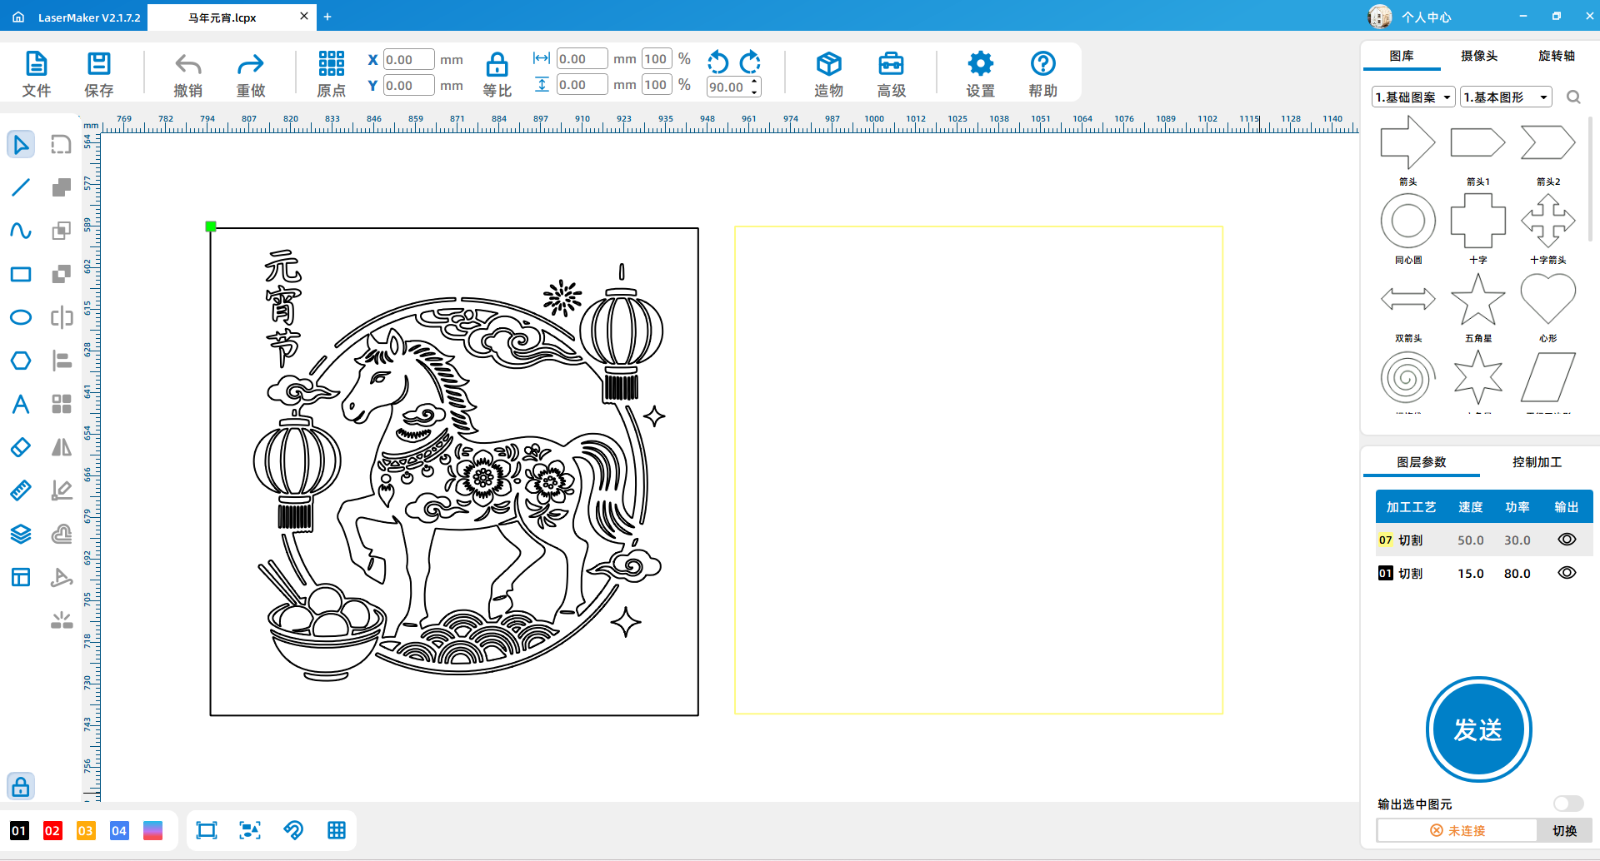Pick the red 02 layer color swatch

click(x=52, y=831)
